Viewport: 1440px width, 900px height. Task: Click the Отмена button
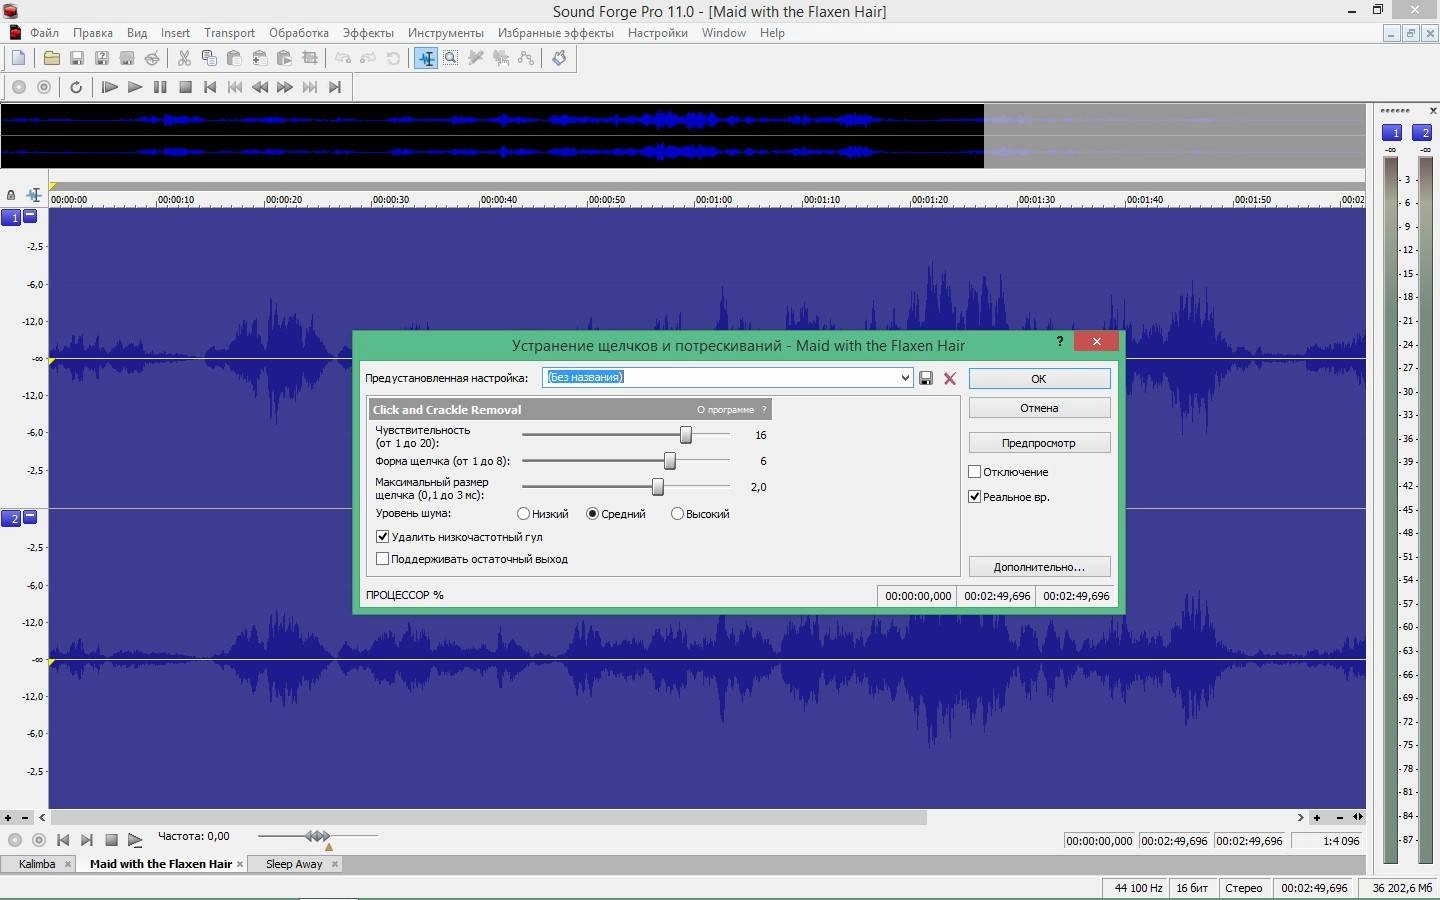point(1039,407)
